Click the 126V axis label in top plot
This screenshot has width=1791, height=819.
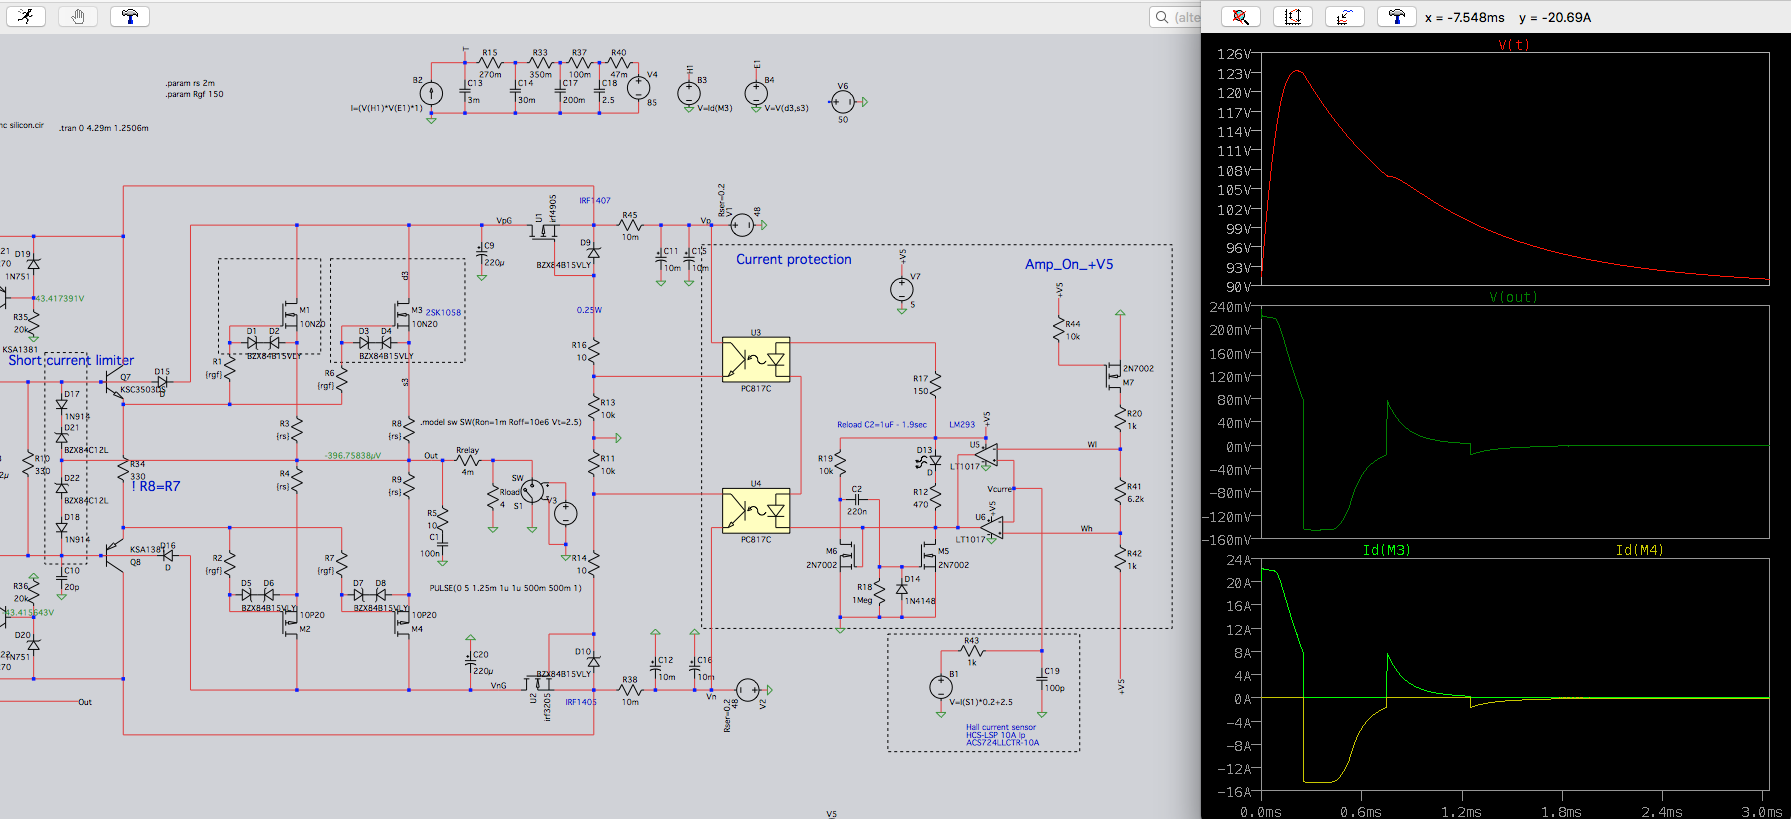tap(1233, 54)
